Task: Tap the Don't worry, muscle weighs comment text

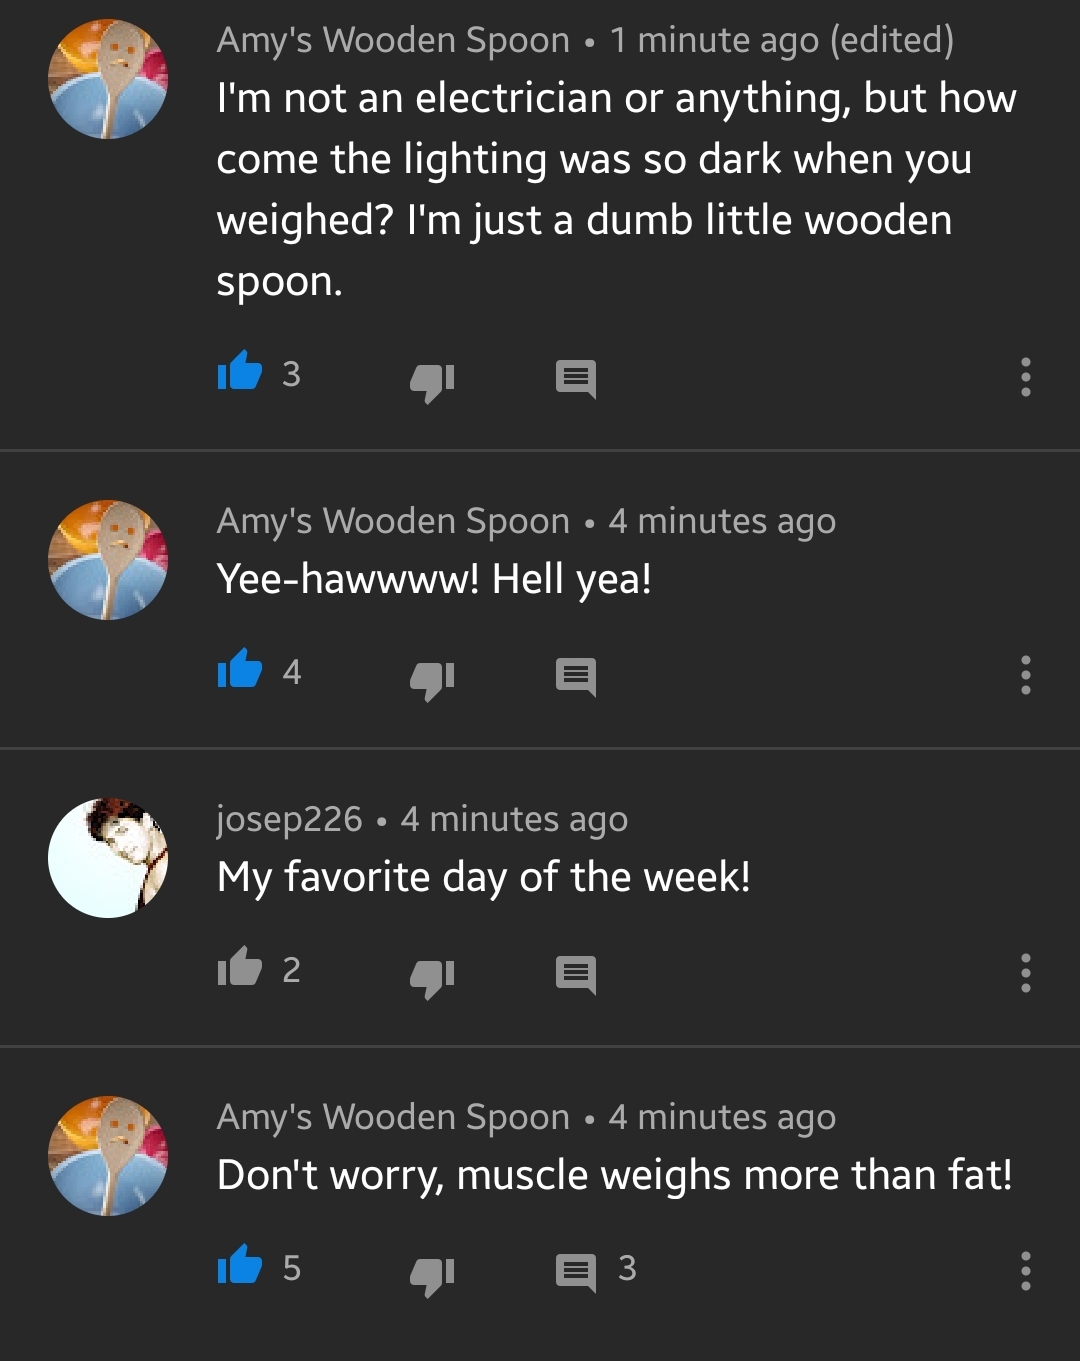Action: pyautogui.click(x=615, y=1175)
